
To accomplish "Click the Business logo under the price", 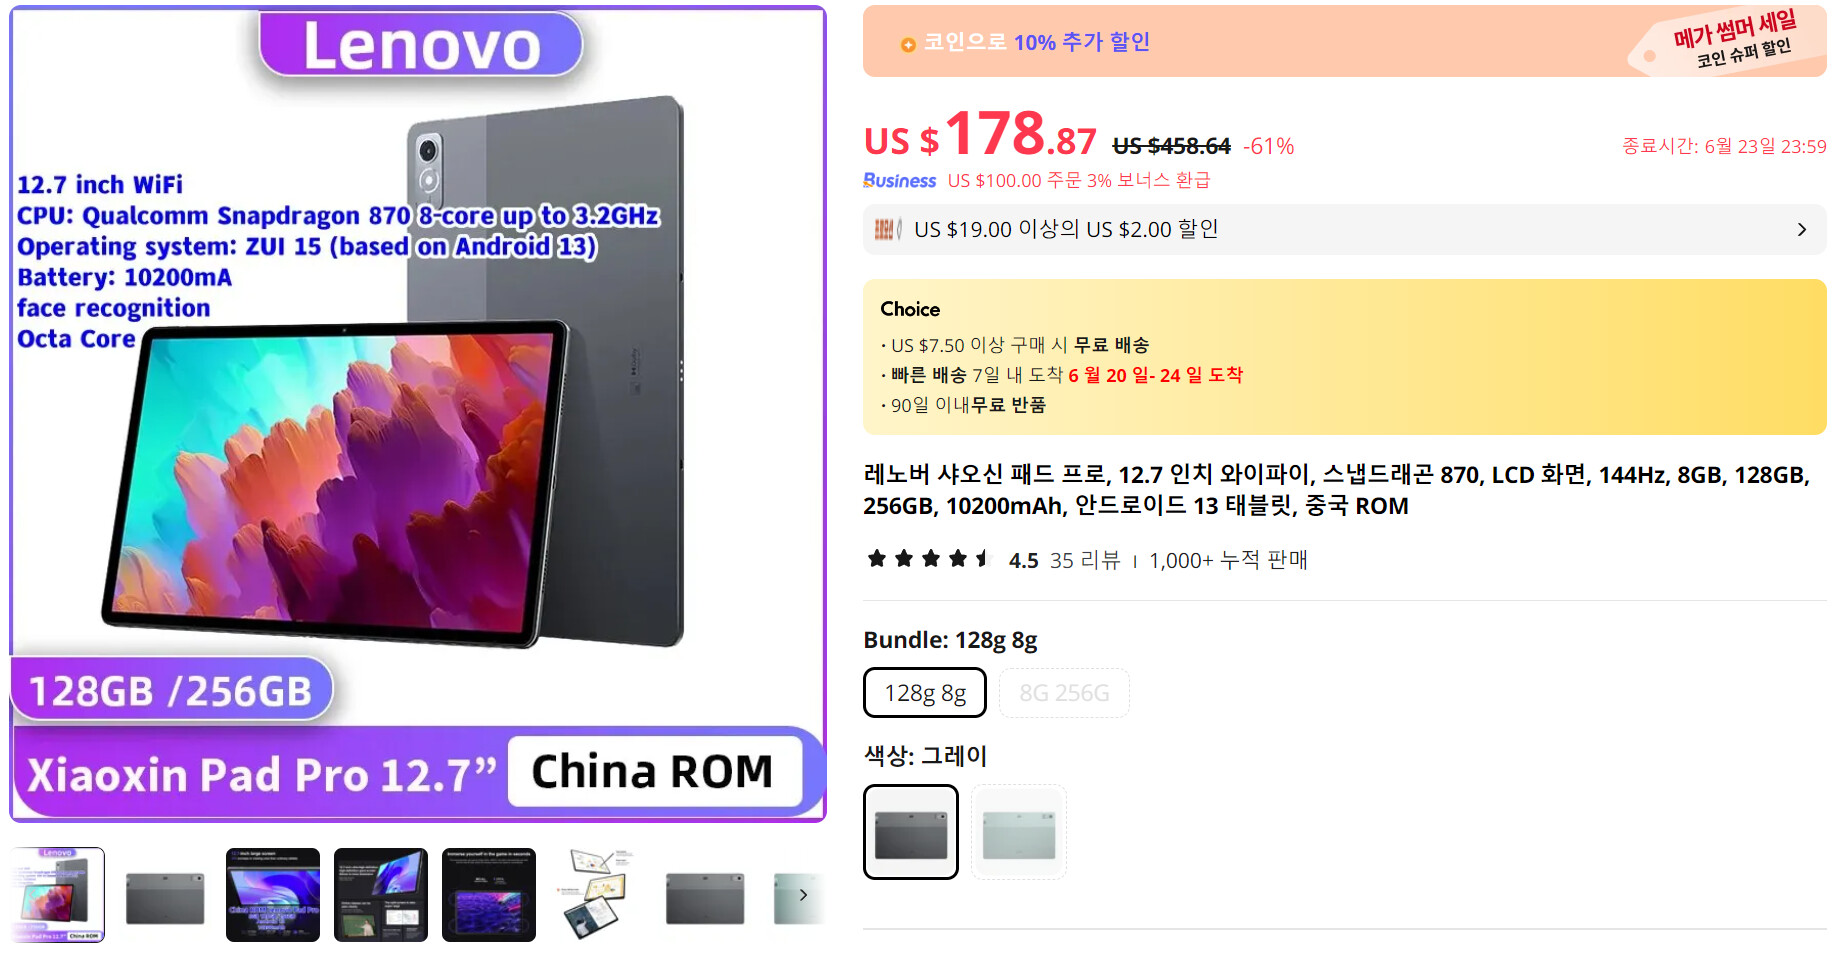I will (x=899, y=180).
